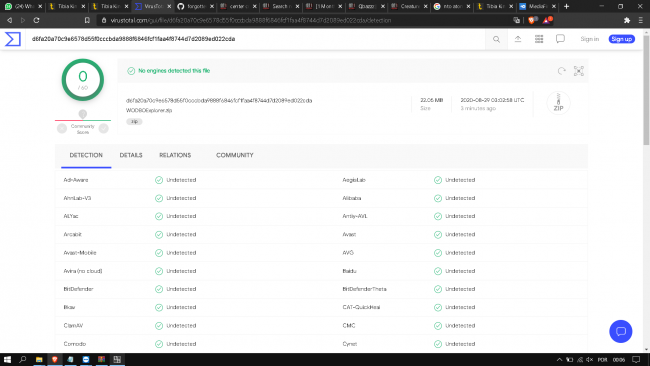Click the file size value text
The image size is (650, 366).
pos(432,100)
